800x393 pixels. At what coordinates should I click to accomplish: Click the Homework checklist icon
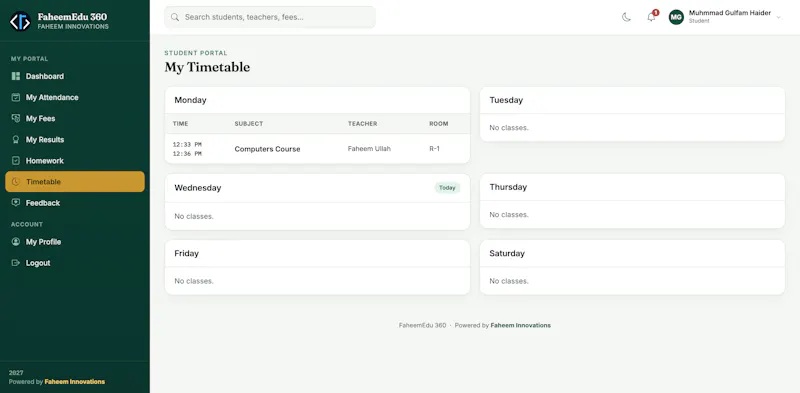[x=16, y=160]
